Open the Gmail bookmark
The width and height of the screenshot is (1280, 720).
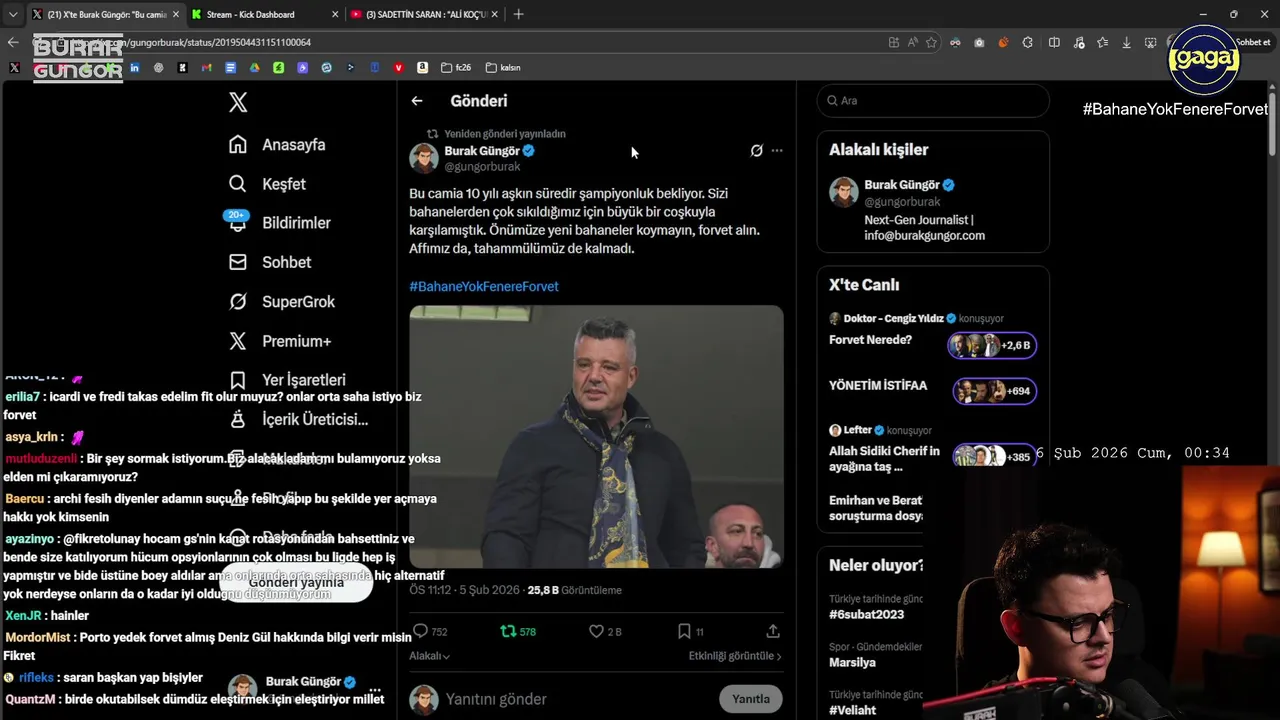pos(206,67)
